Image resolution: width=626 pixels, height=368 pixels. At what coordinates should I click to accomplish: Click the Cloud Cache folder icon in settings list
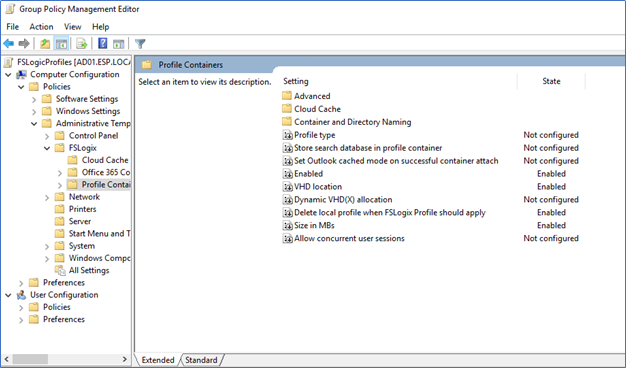tap(287, 109)
